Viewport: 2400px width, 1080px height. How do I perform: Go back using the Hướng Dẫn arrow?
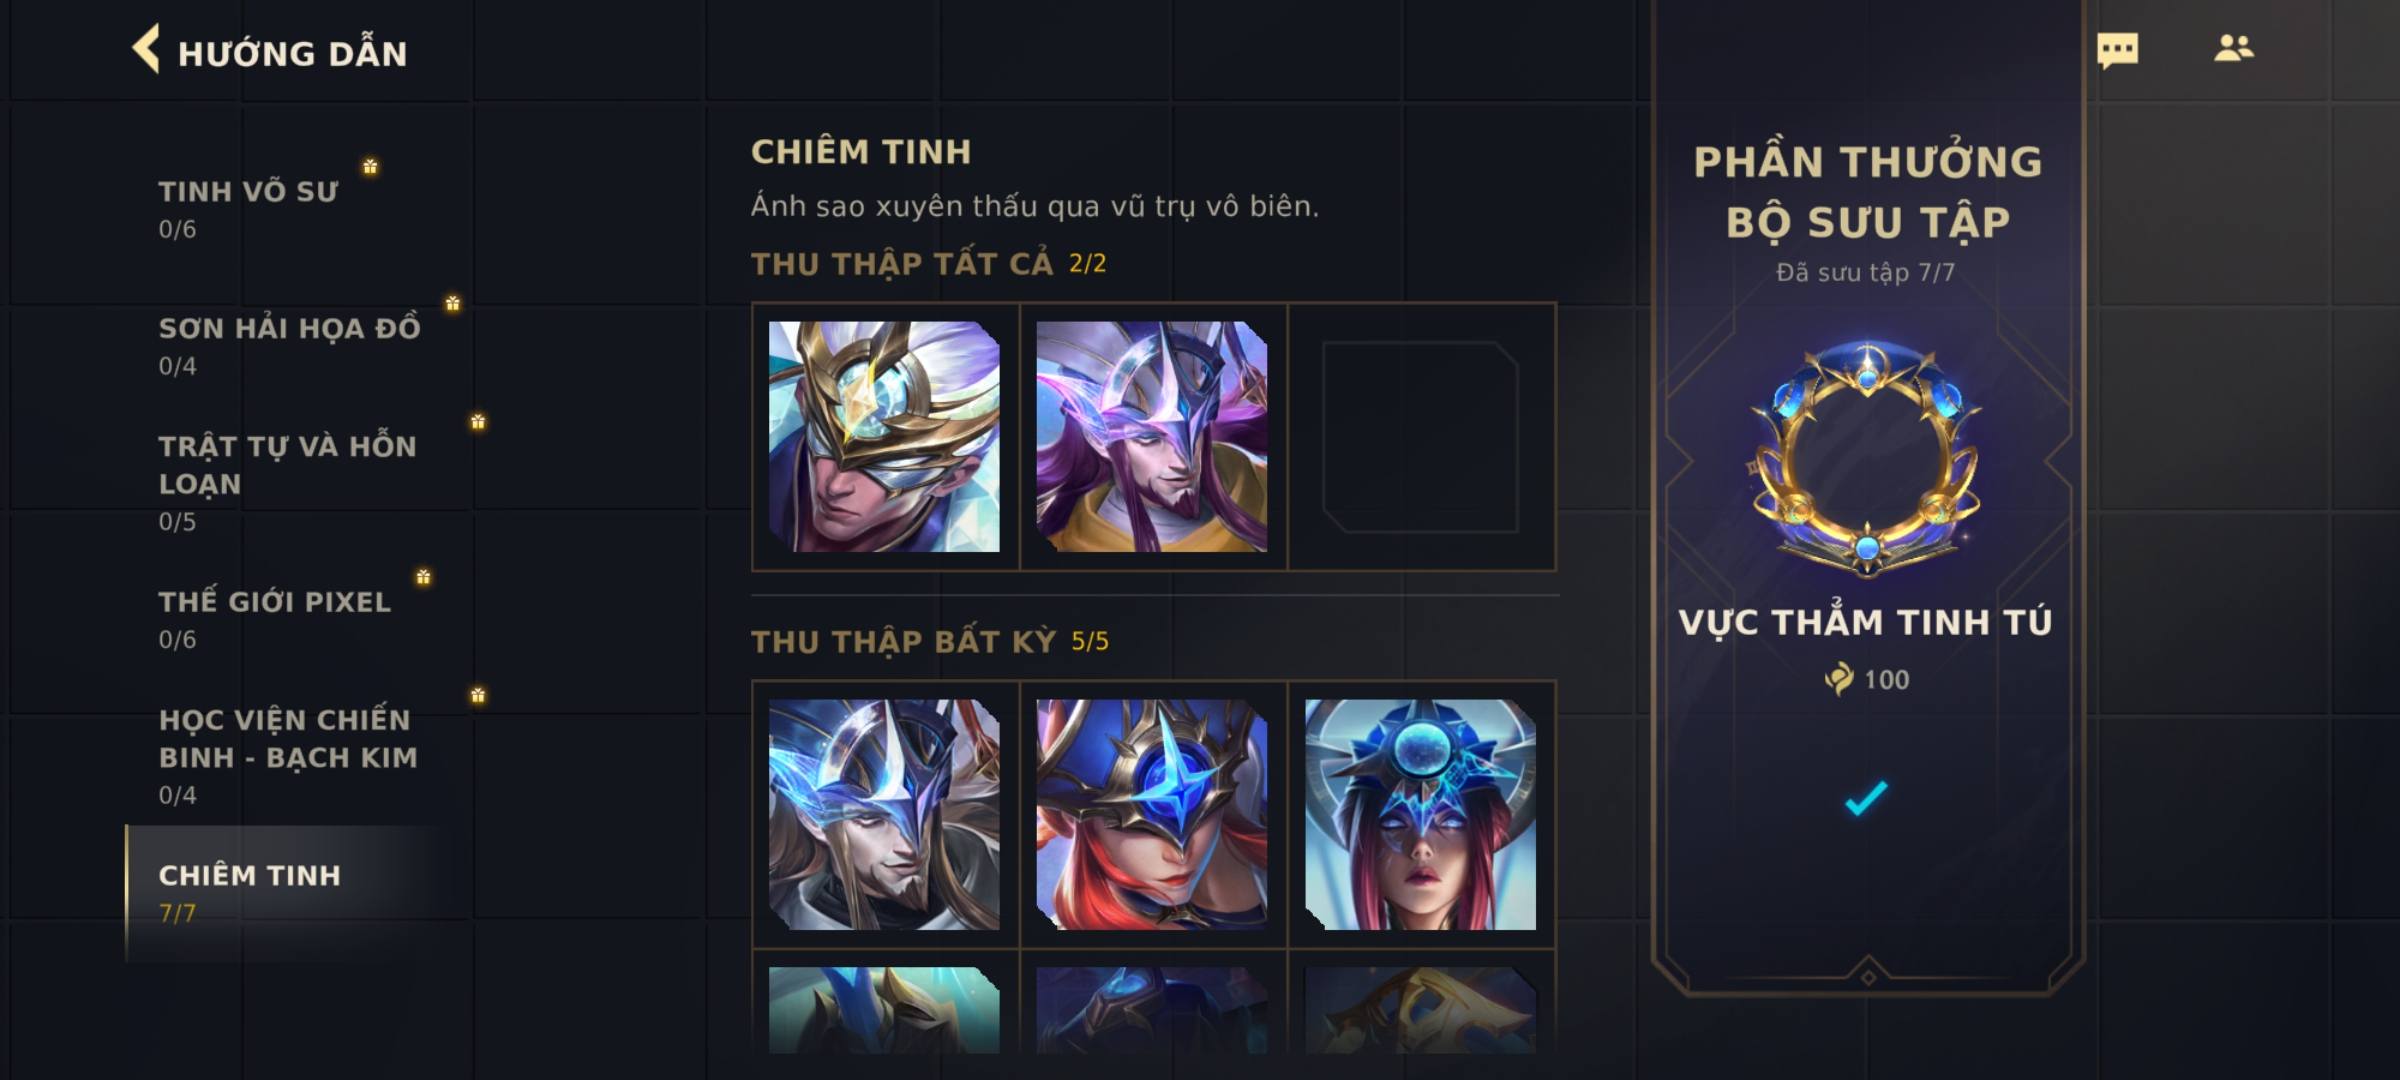point(146,50)
